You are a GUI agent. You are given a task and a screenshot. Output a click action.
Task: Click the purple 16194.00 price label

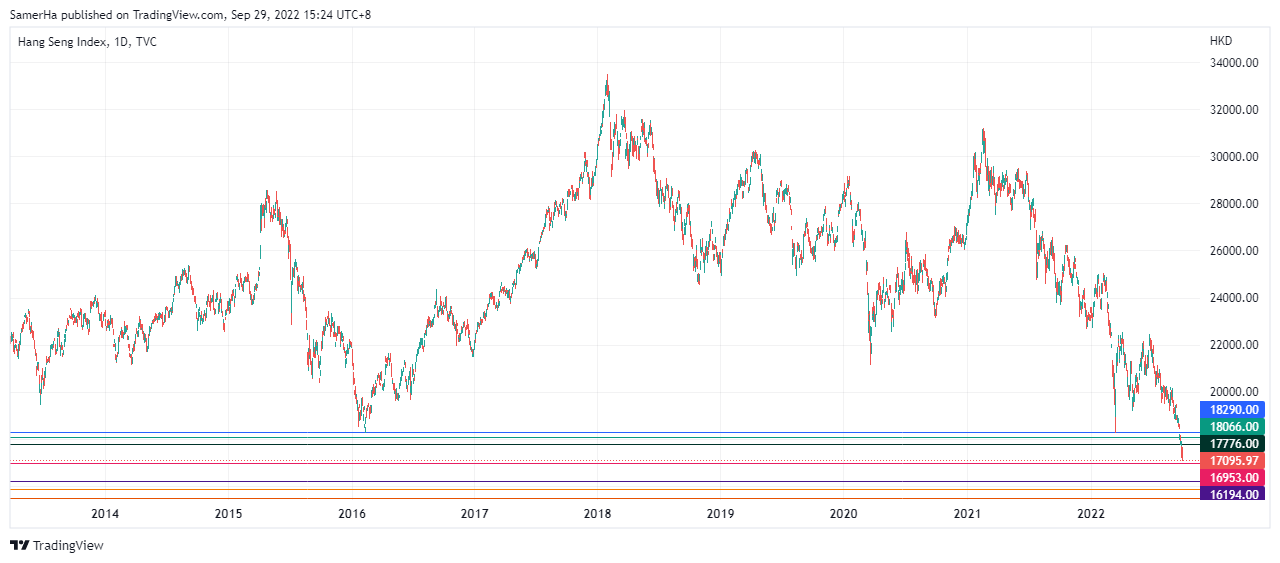(x=1236, y=494)
